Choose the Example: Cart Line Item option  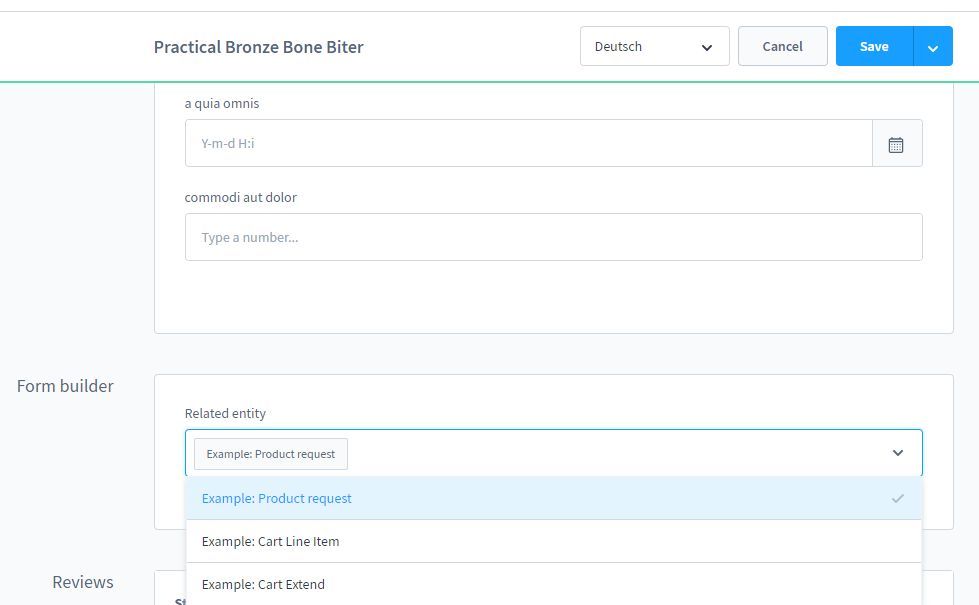coord(270,541)
